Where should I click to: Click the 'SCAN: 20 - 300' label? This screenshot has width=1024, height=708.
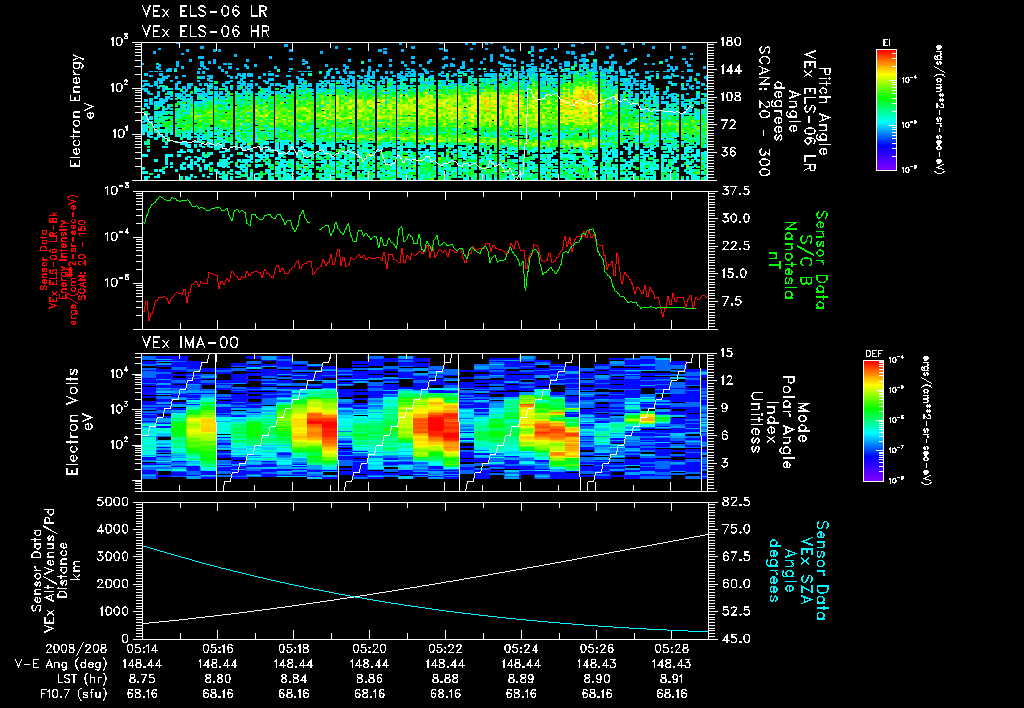[764, 111]
